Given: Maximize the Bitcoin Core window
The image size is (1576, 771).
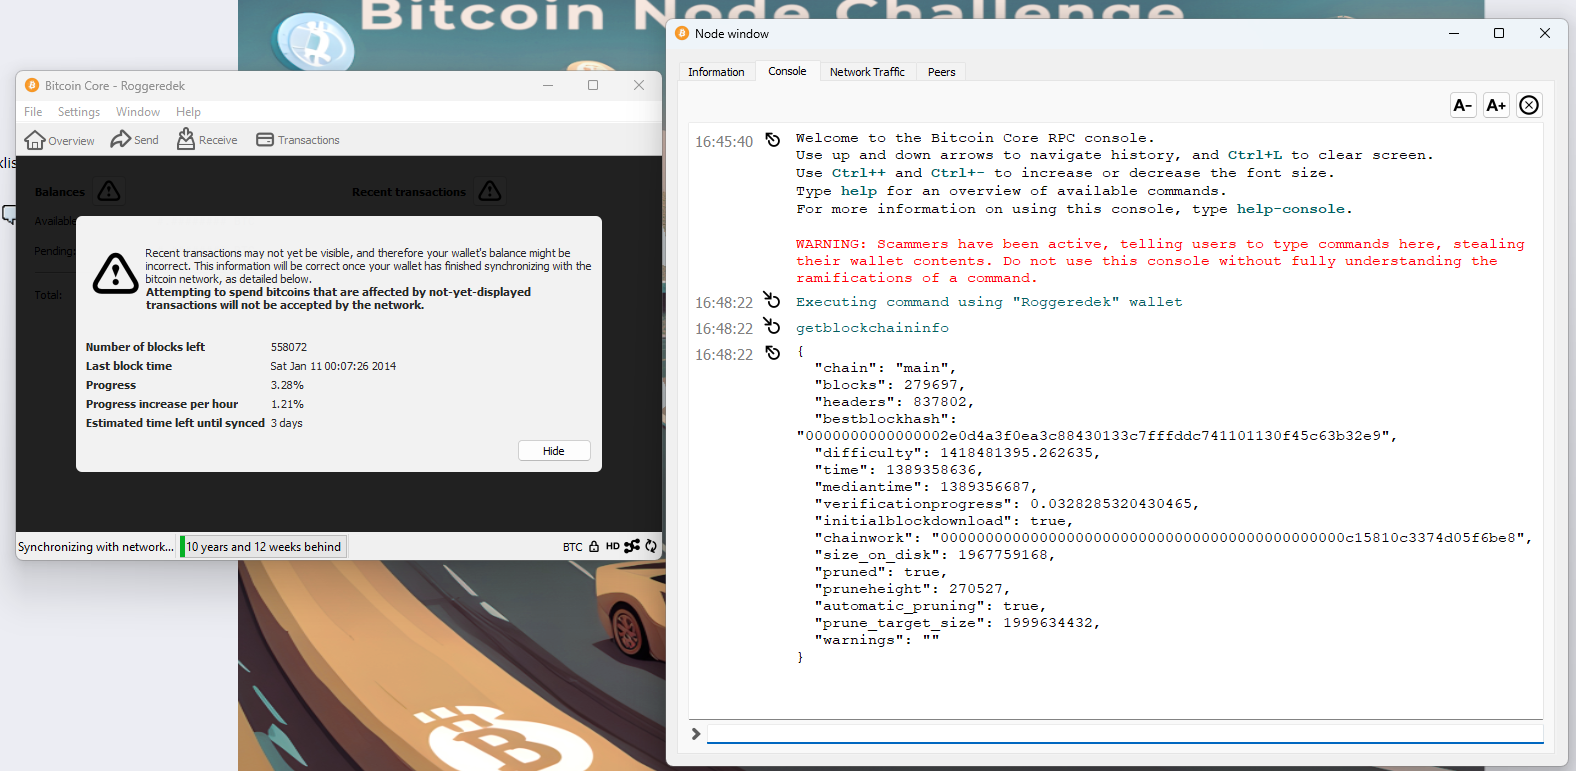Looking at the screenshot, I should [x=593, y=85].
